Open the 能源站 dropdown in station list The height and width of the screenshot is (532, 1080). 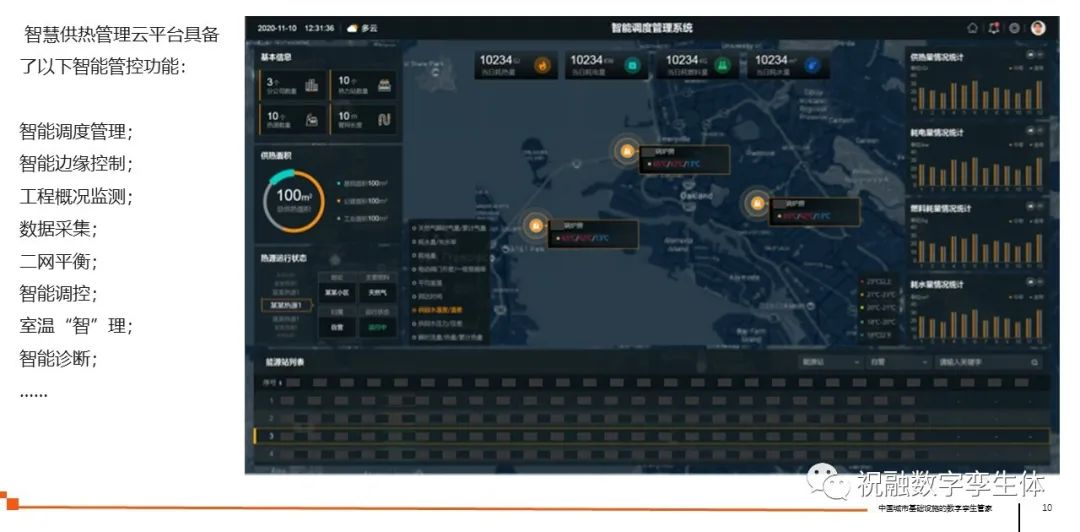click(829, 362)
